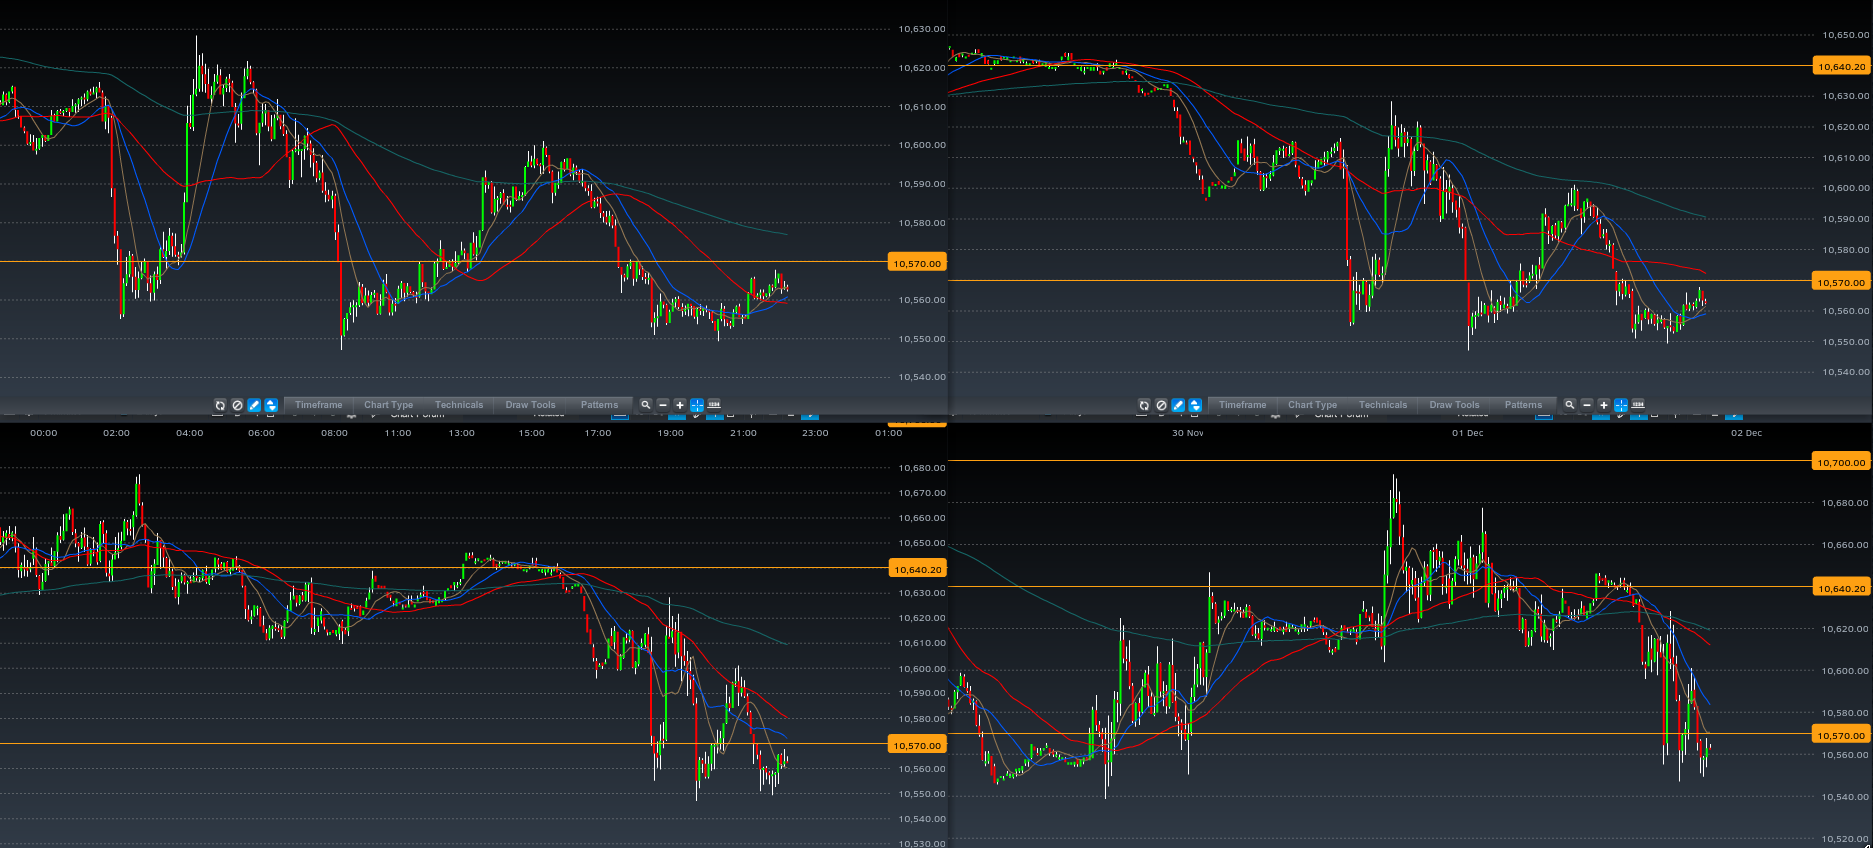Toggle the up-down arrows icon in top-right chart toolbar
The width and height of the screenshot is (1873, 848).
click(x=1195, y=405)
